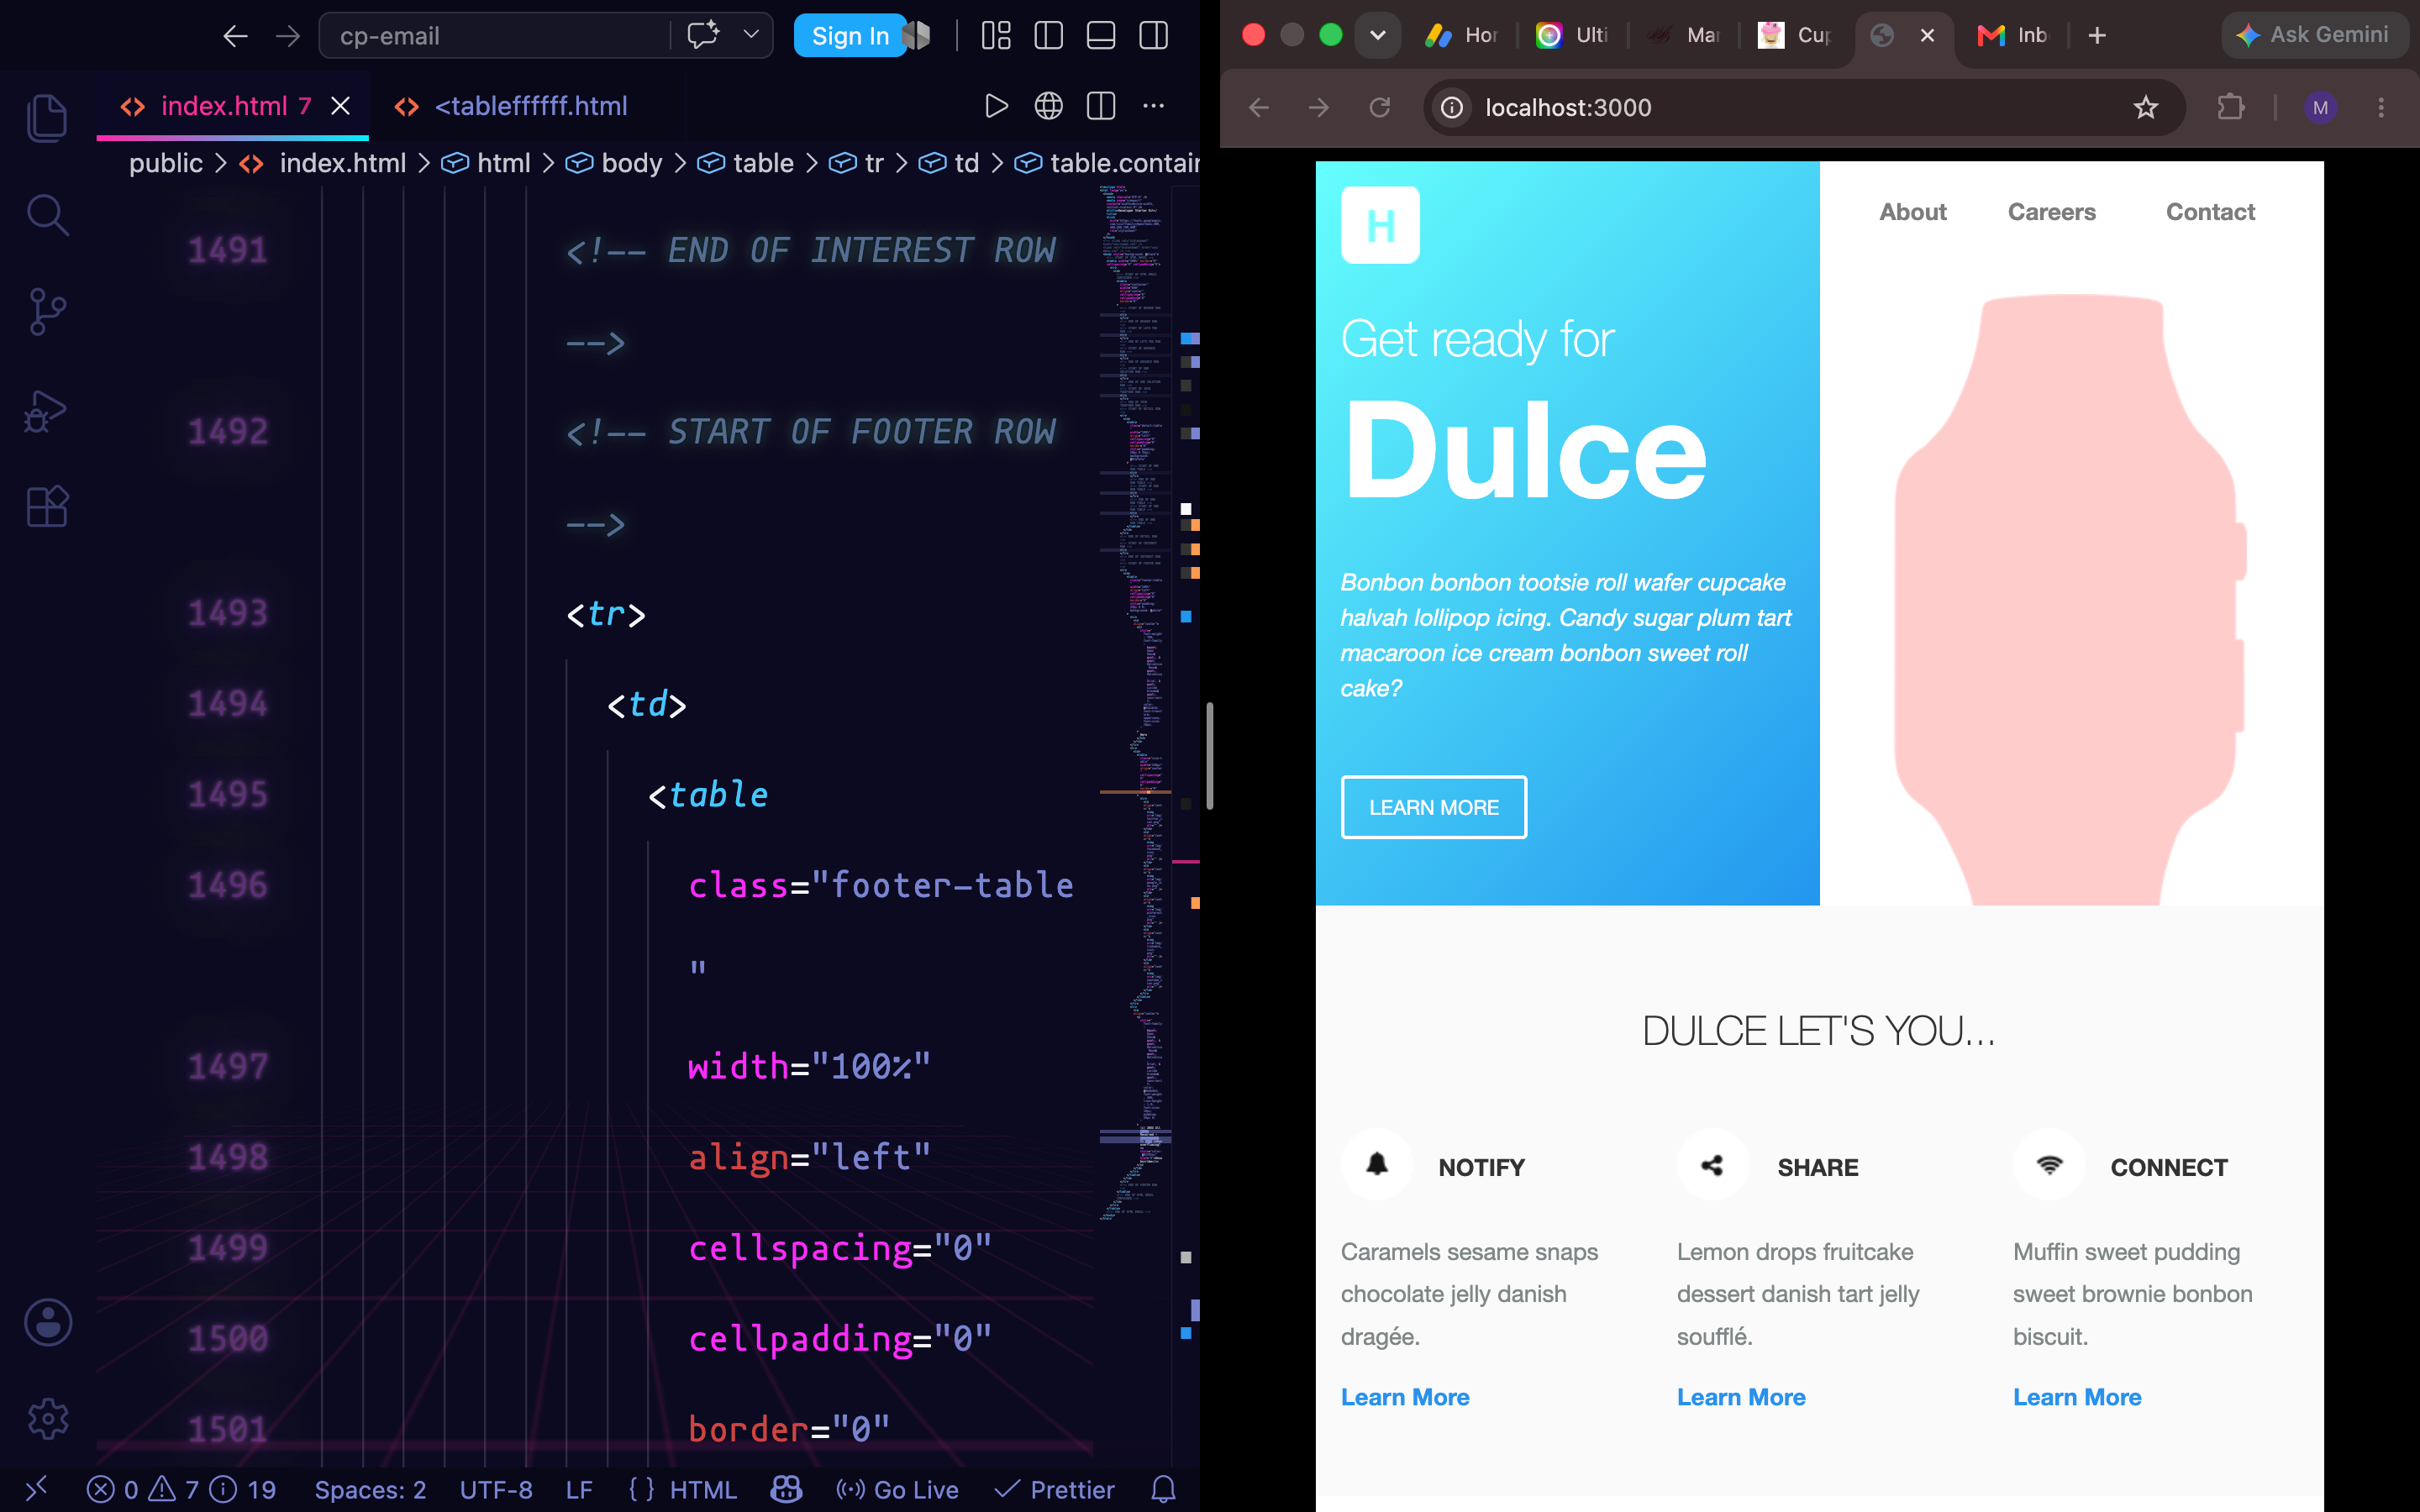2420x1512 pixels.
Task: Click the Ask Gemini button
Action: 2314,35
